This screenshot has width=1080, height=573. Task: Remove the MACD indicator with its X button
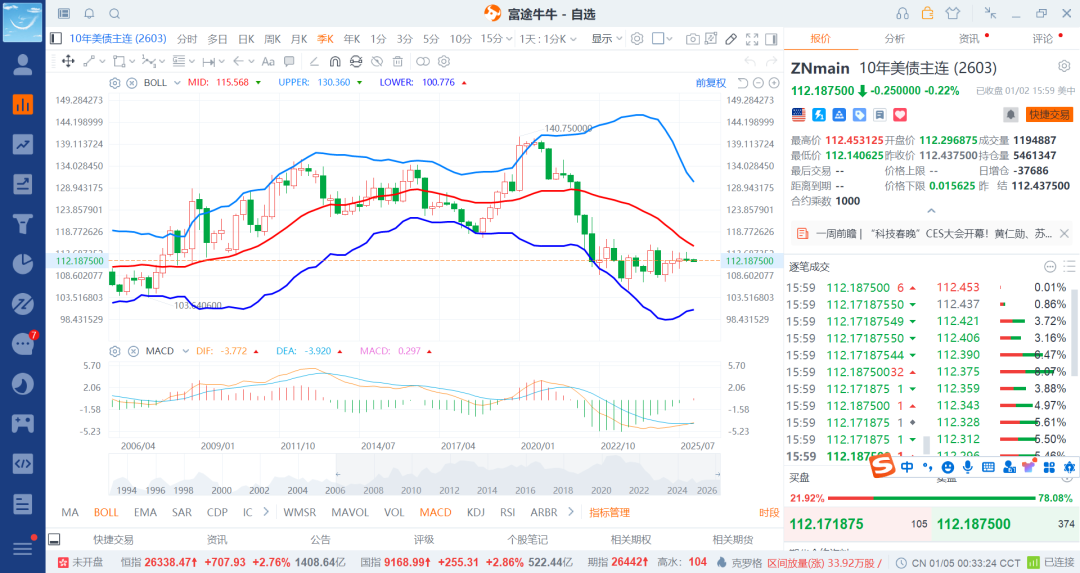point(132,351)
